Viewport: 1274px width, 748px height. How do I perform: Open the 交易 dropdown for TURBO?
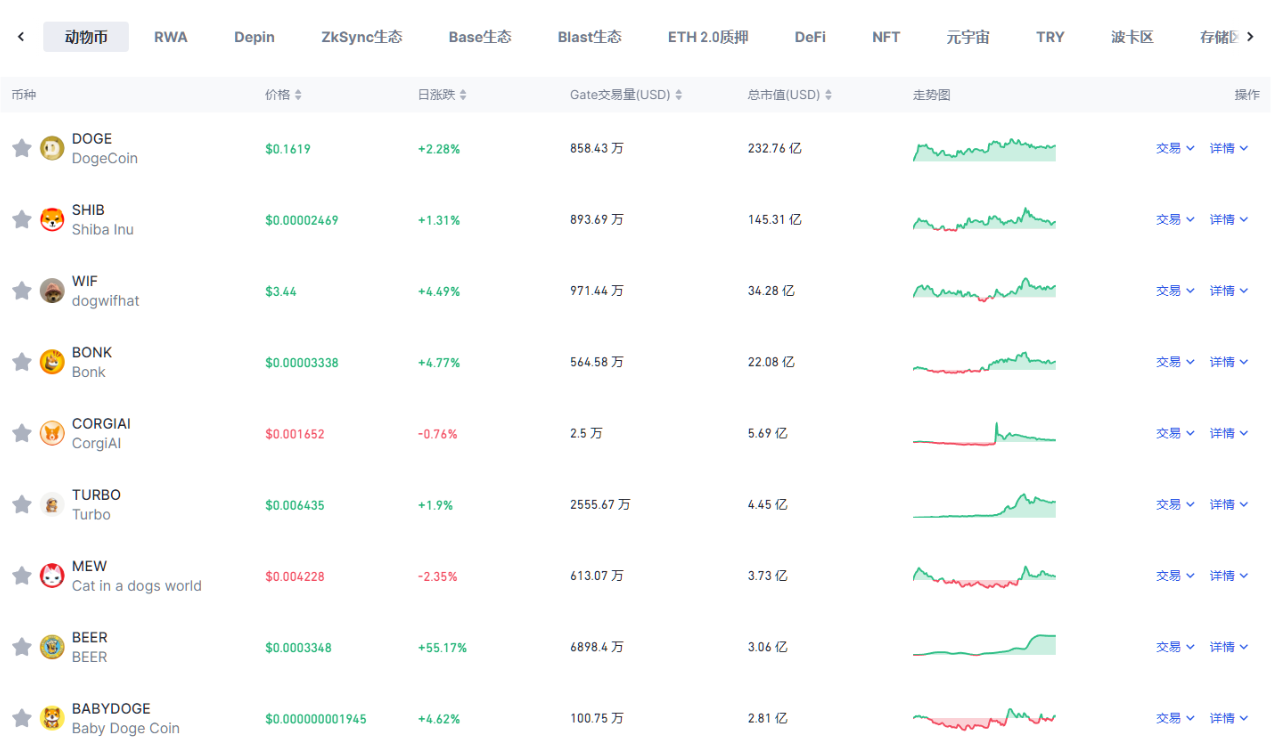[1175, 505]
